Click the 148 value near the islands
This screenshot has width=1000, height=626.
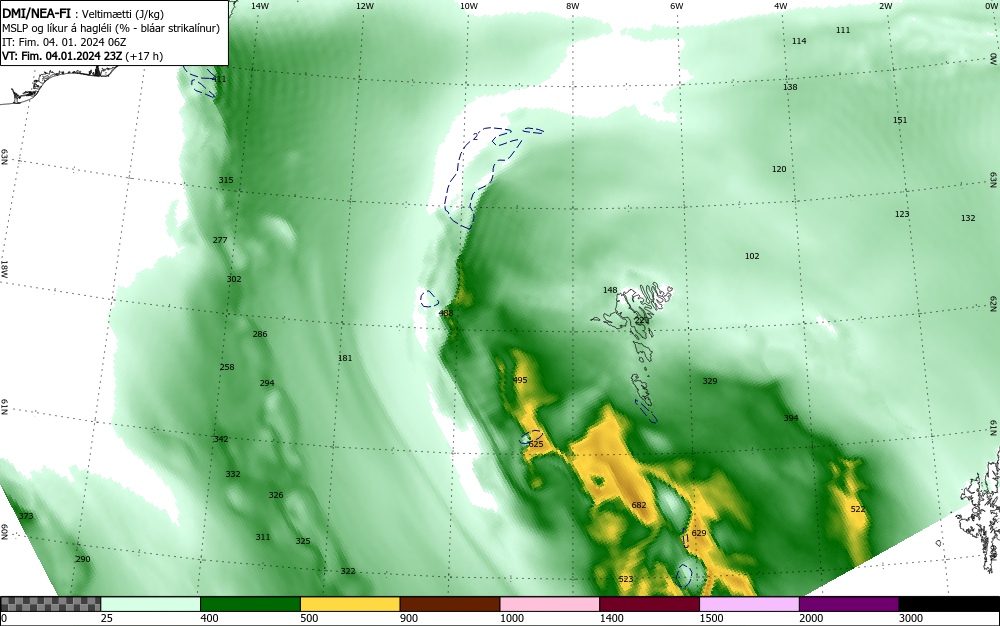point(610,290)
